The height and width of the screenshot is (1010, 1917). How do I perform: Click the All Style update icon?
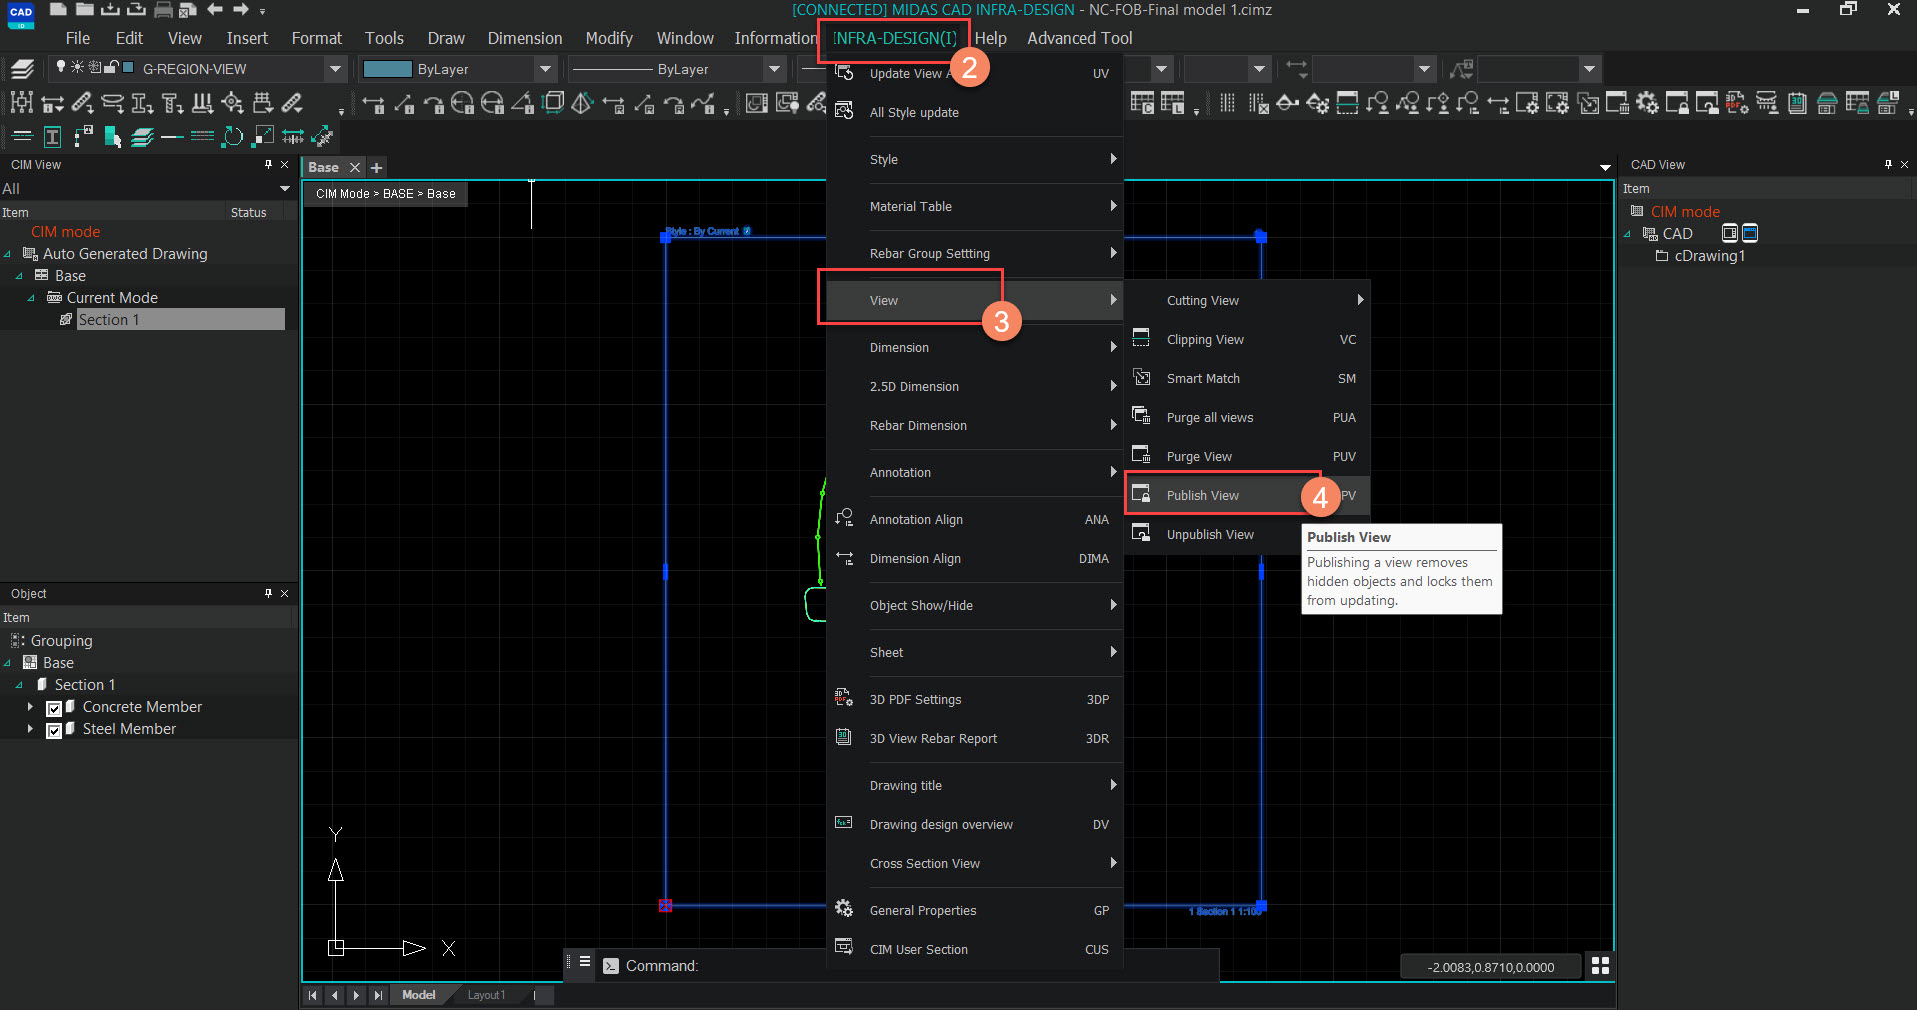[x=844, y=111]
